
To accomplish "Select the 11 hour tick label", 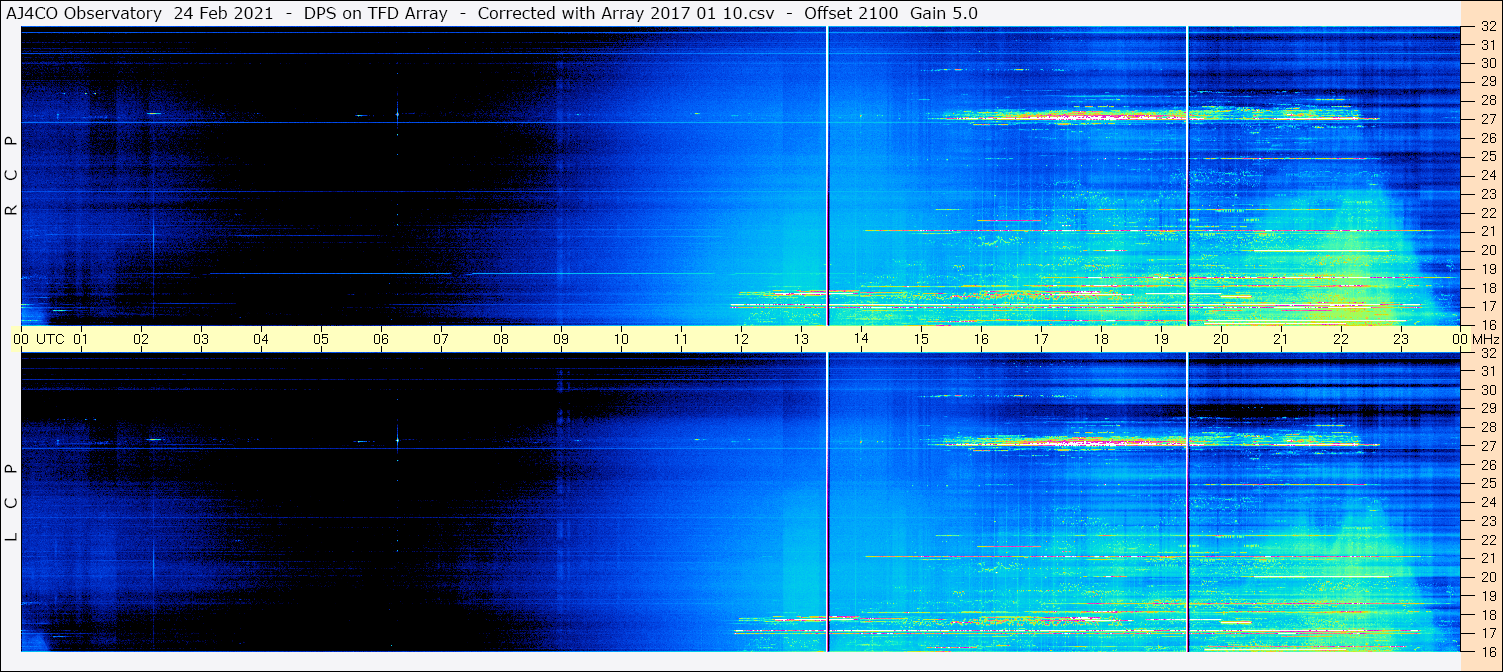I will click(681, 339).
